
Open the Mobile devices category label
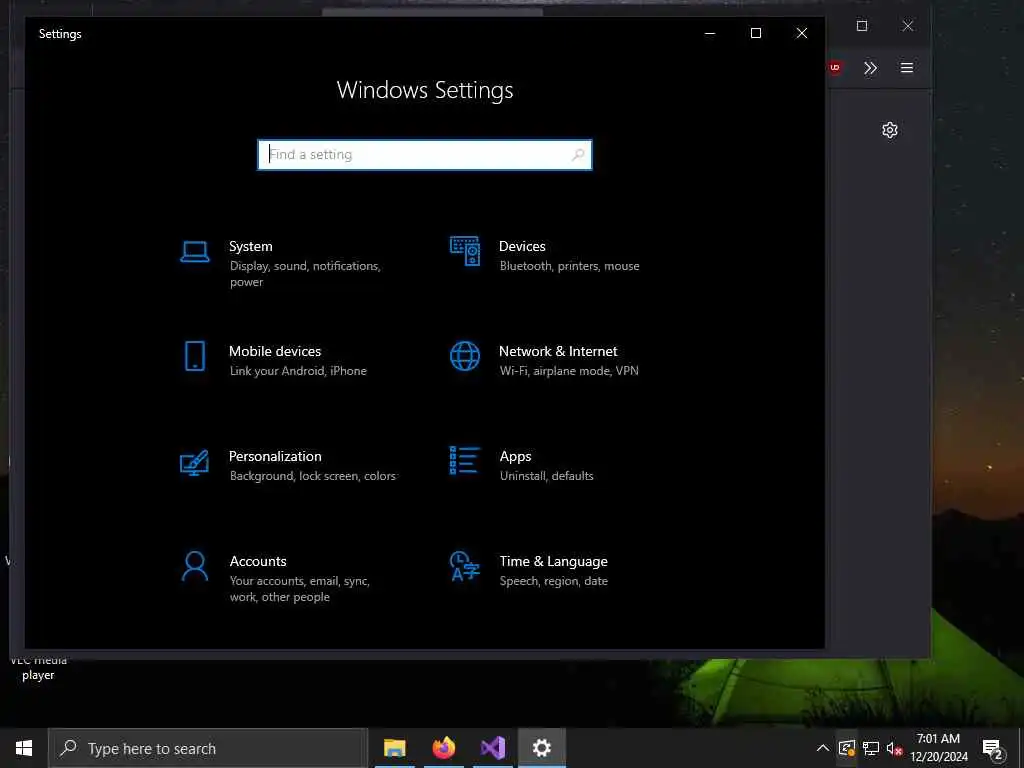click(275, 351)
